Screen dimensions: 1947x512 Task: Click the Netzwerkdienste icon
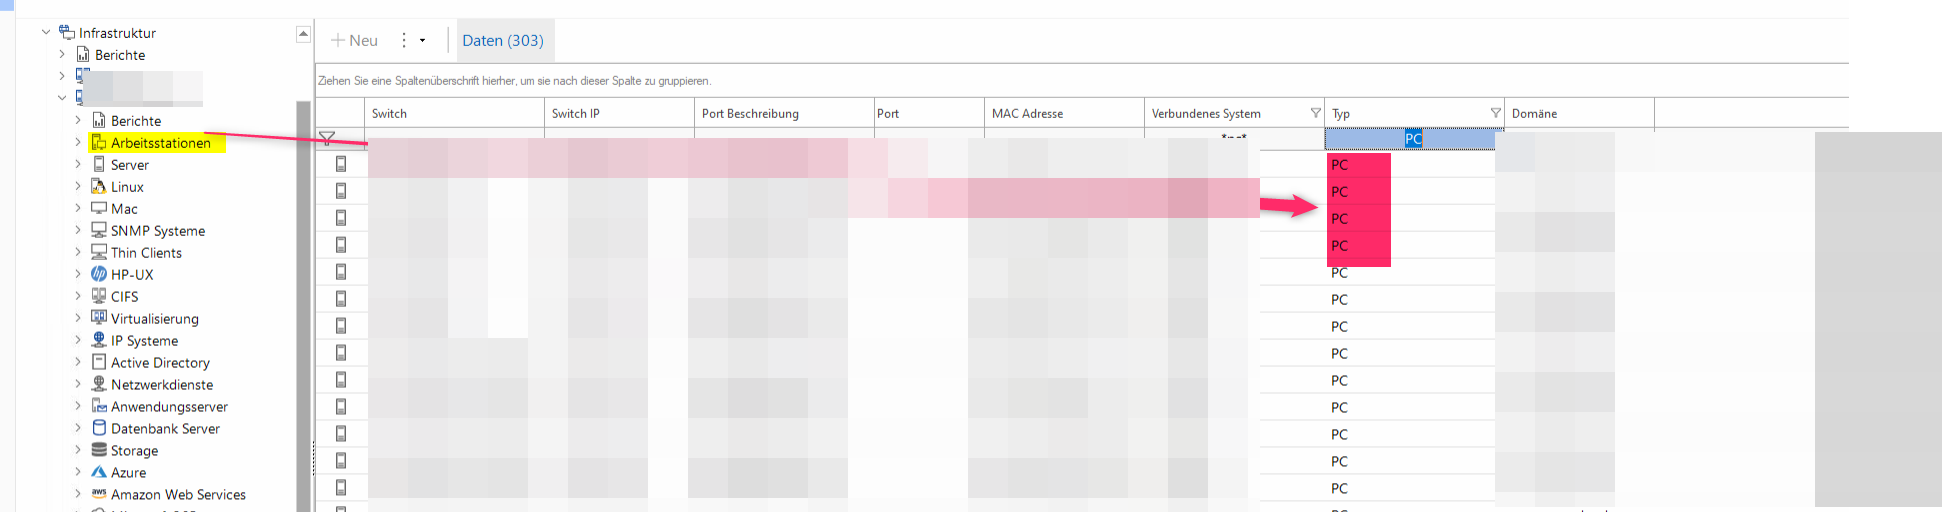pos(98,385)
